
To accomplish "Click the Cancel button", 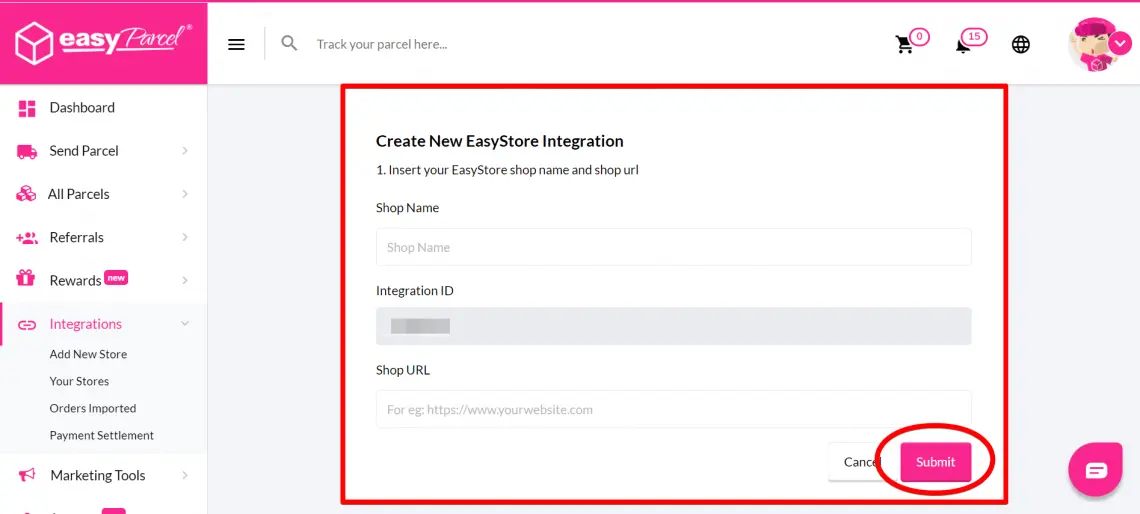I will tap(854, 462).
